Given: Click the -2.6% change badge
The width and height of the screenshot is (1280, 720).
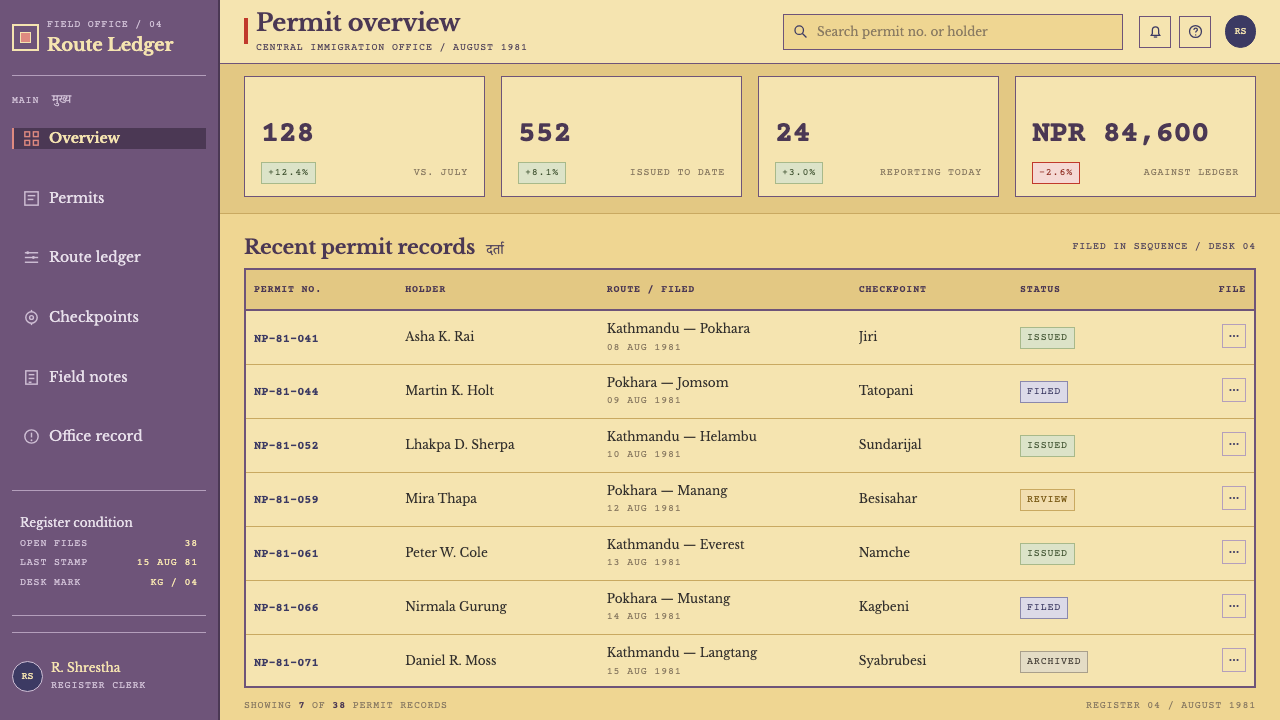Looking at the screenshot, I should tap(1056, 173).
